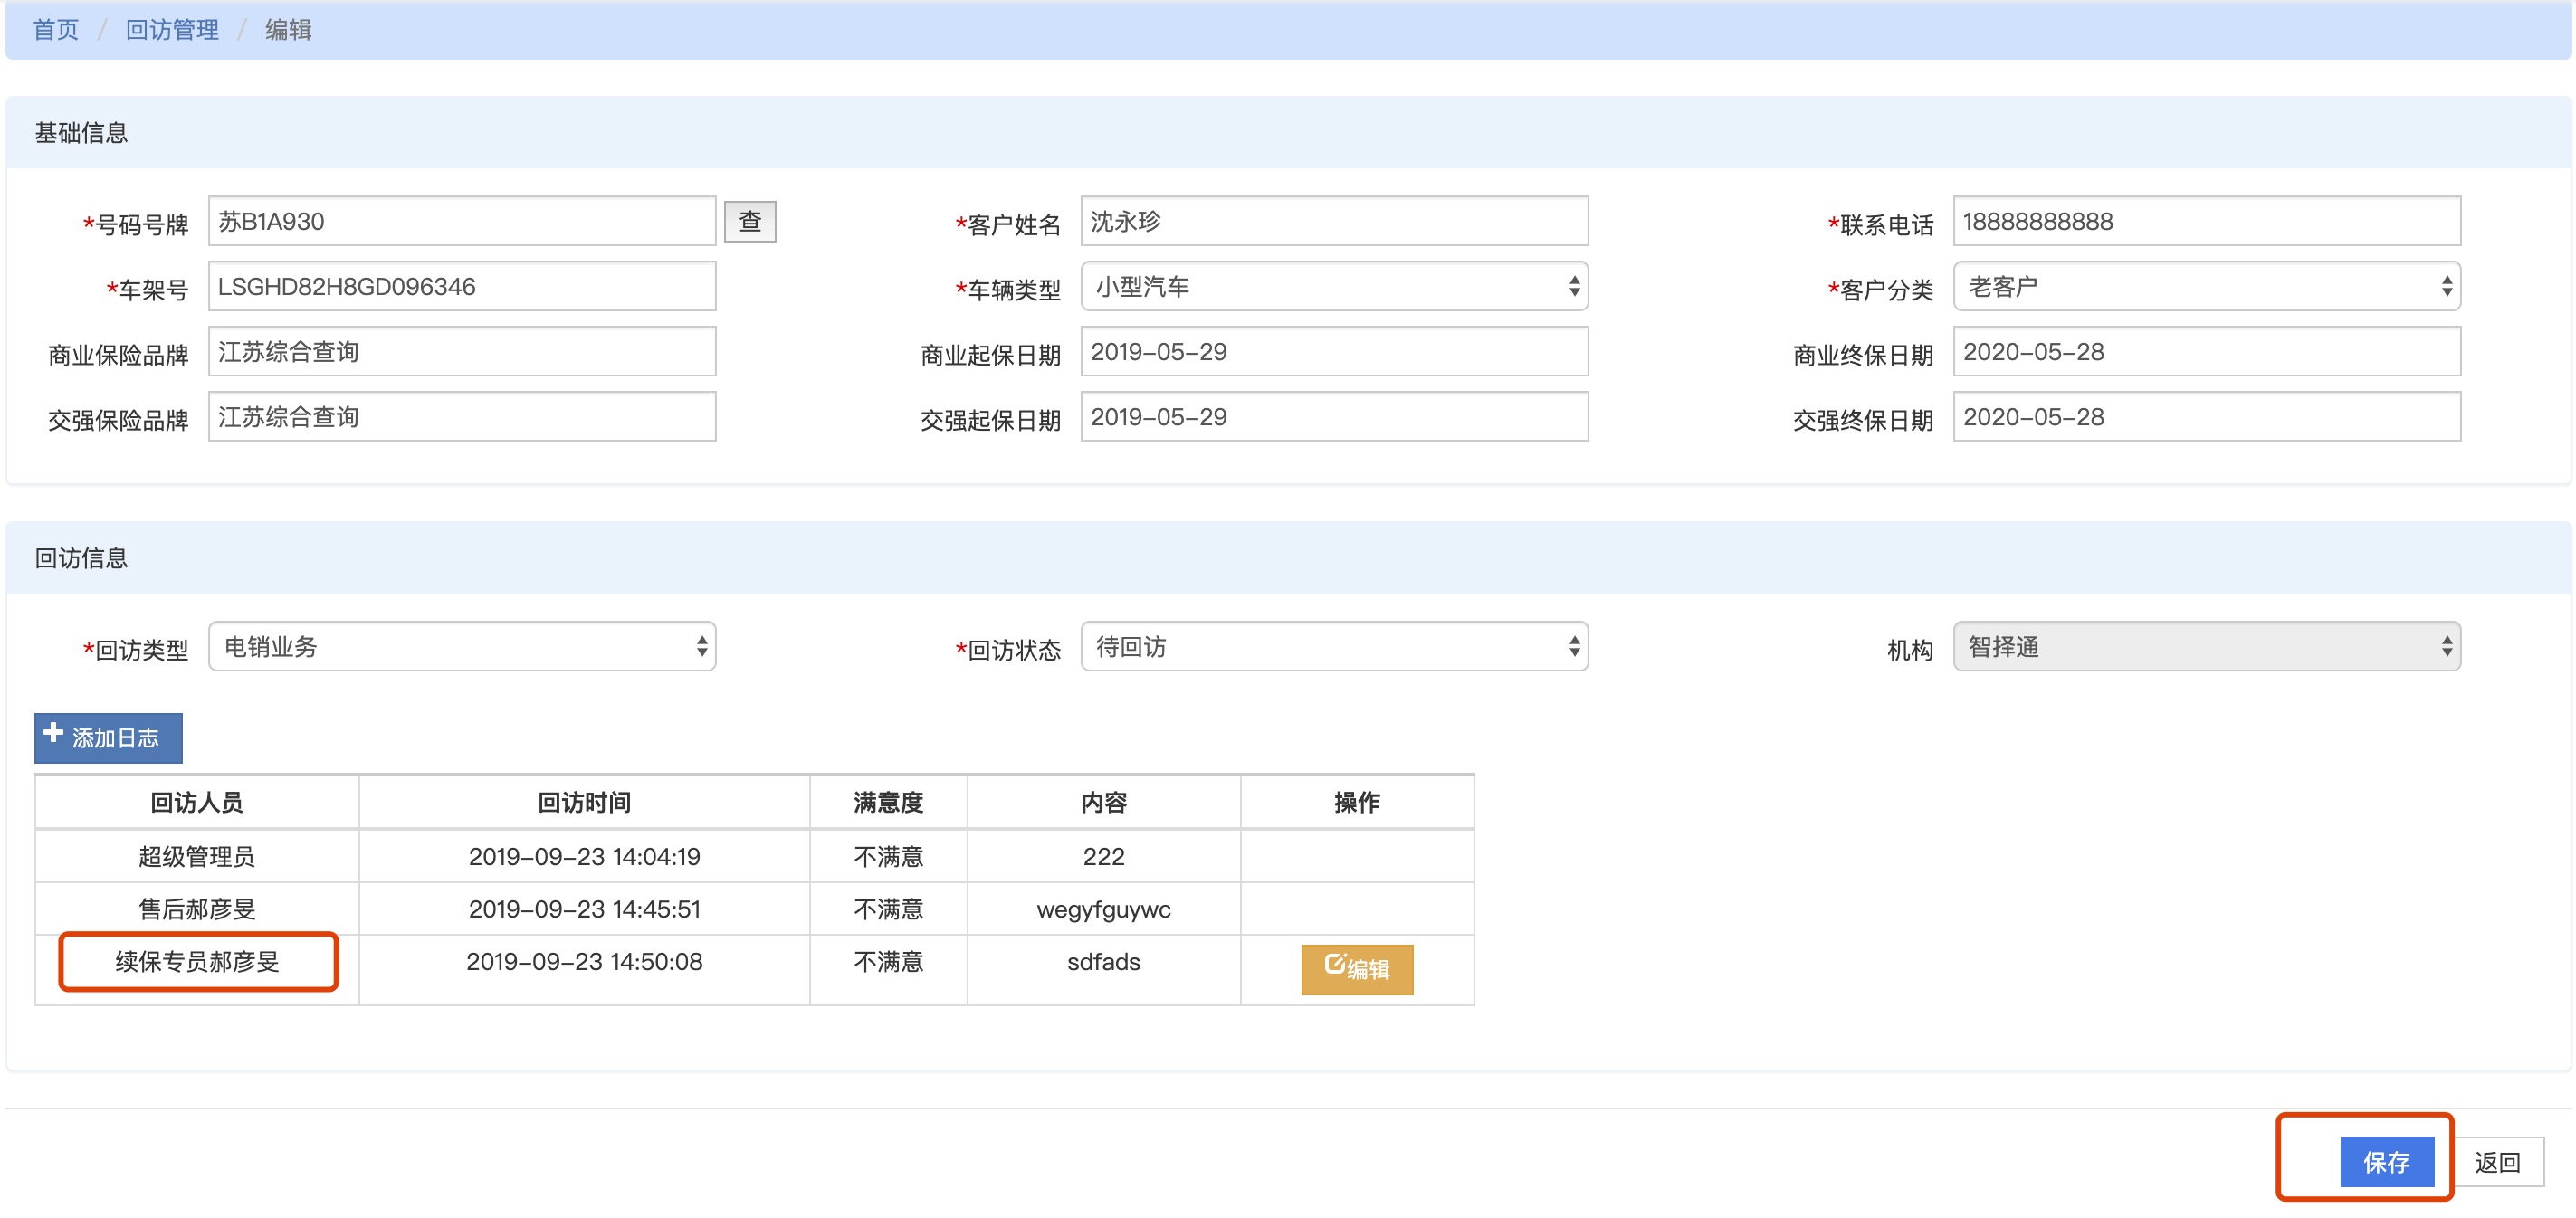This screenshot has height=1218, width=2576.
Task: Click into the 车架号 VIN input field
Action: [x=461, y=287]
